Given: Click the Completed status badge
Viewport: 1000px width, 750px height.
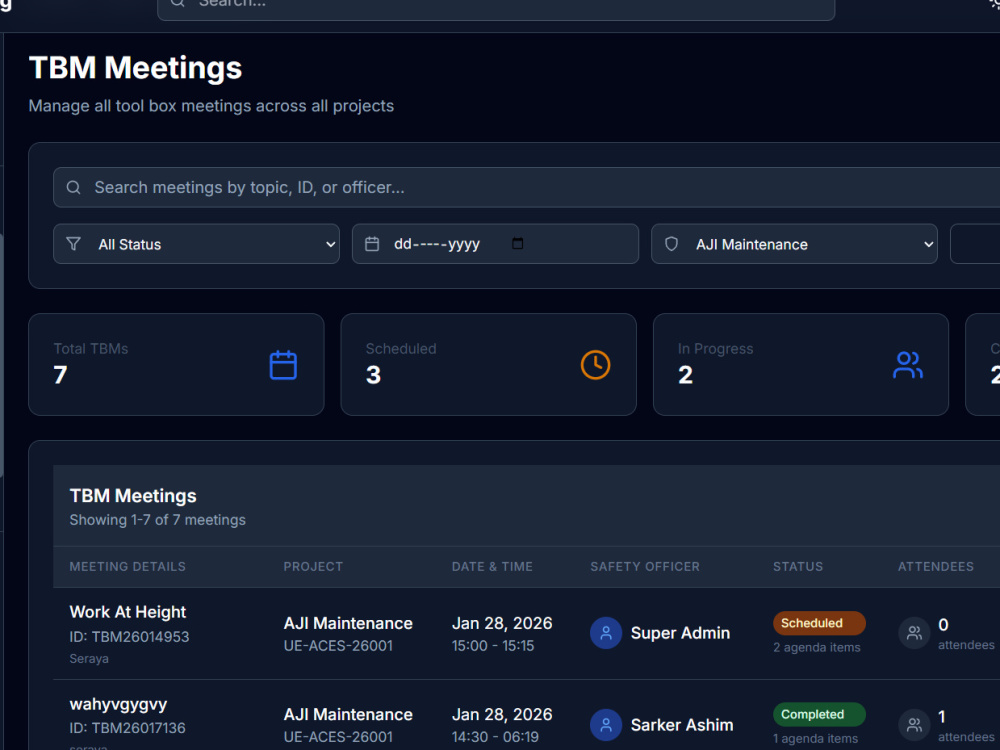Looking at the screenshot, I should (x=819, y=714).
